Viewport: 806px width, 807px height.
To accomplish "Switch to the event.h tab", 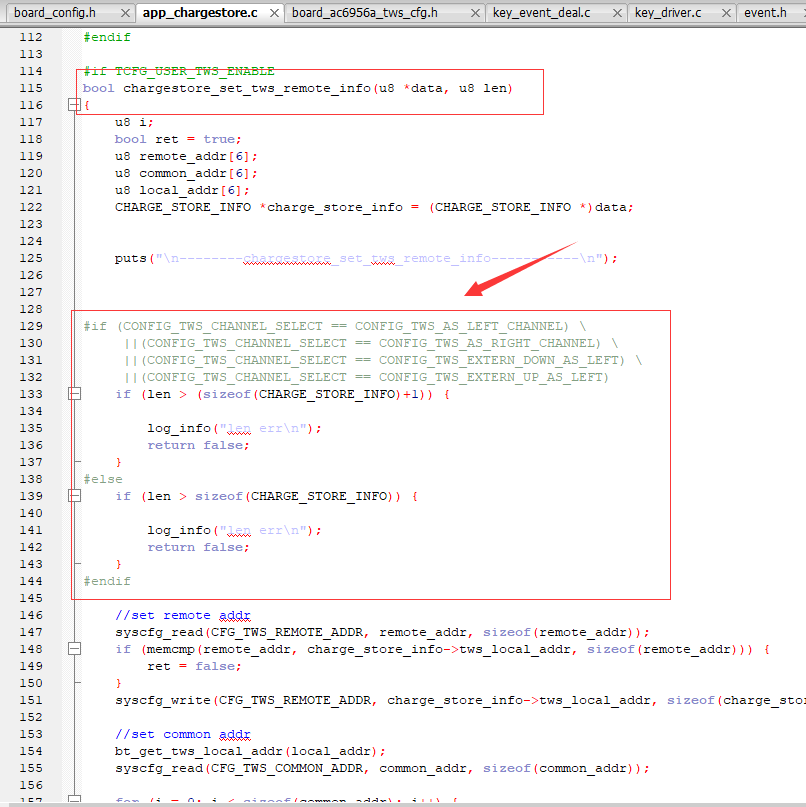I will coord(765,13).
